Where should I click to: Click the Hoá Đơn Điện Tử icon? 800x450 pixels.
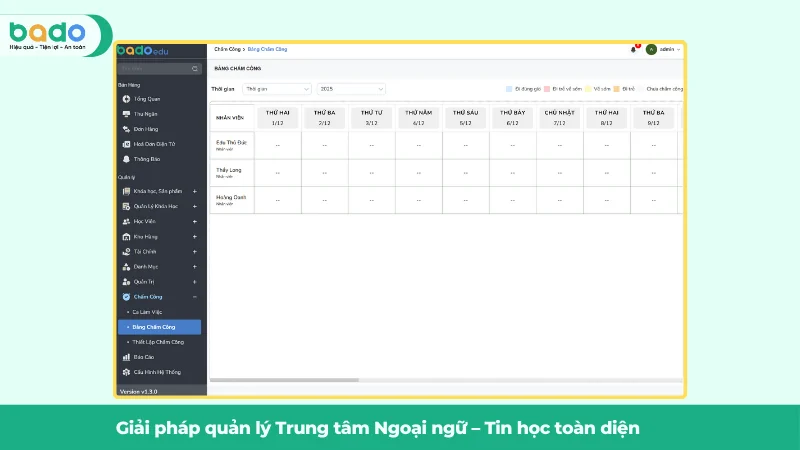126,144
